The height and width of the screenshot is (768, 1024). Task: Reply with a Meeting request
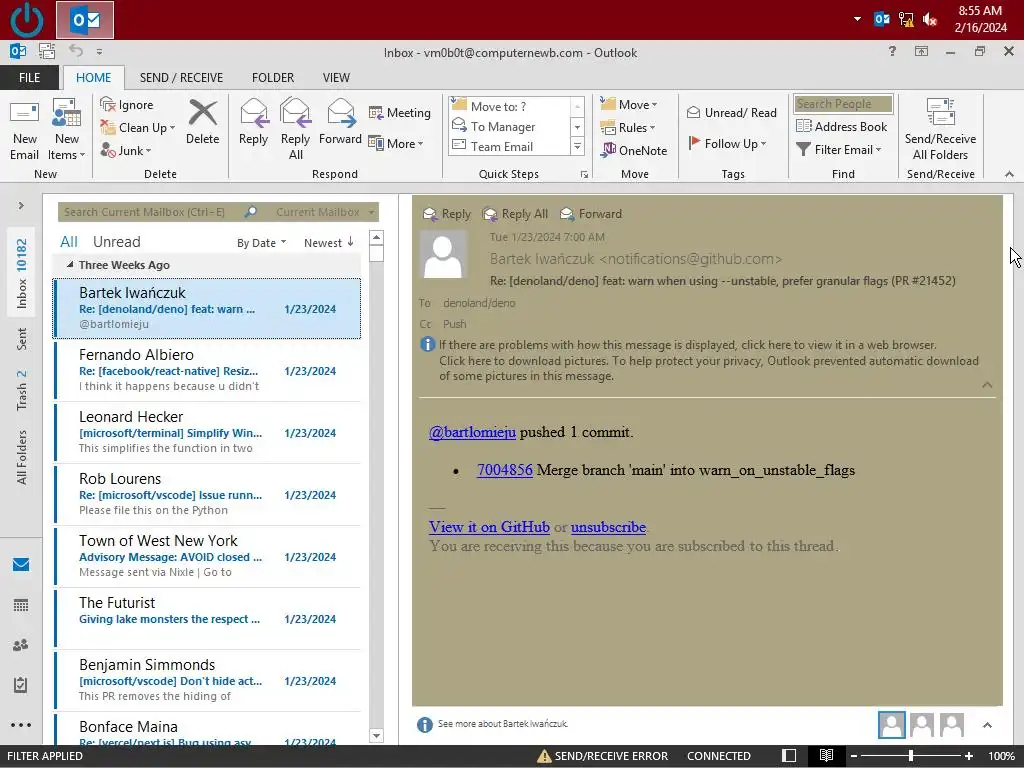[x=400, y=113]
